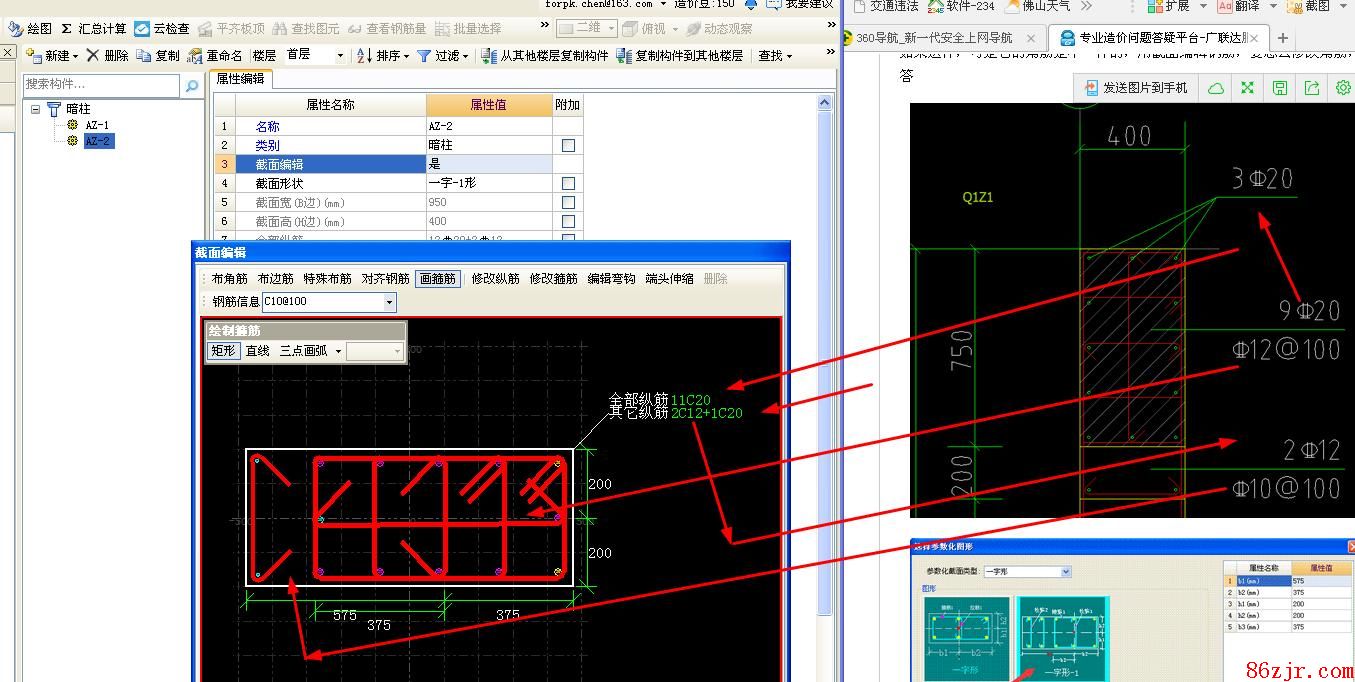Image resolution: width=1355 pixels, height=682 pixels.
Task: Open the green settings gear icon
Action: tap(1343, 88)
